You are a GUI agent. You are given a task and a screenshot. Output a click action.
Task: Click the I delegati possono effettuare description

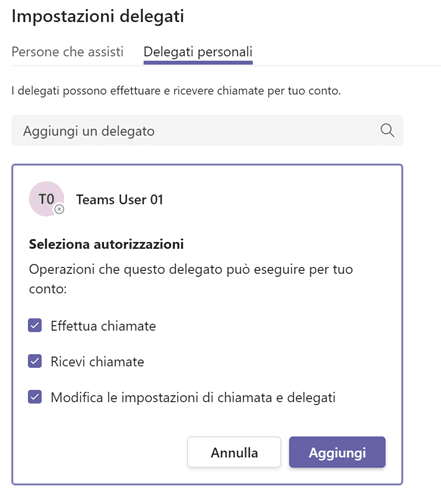176,91
